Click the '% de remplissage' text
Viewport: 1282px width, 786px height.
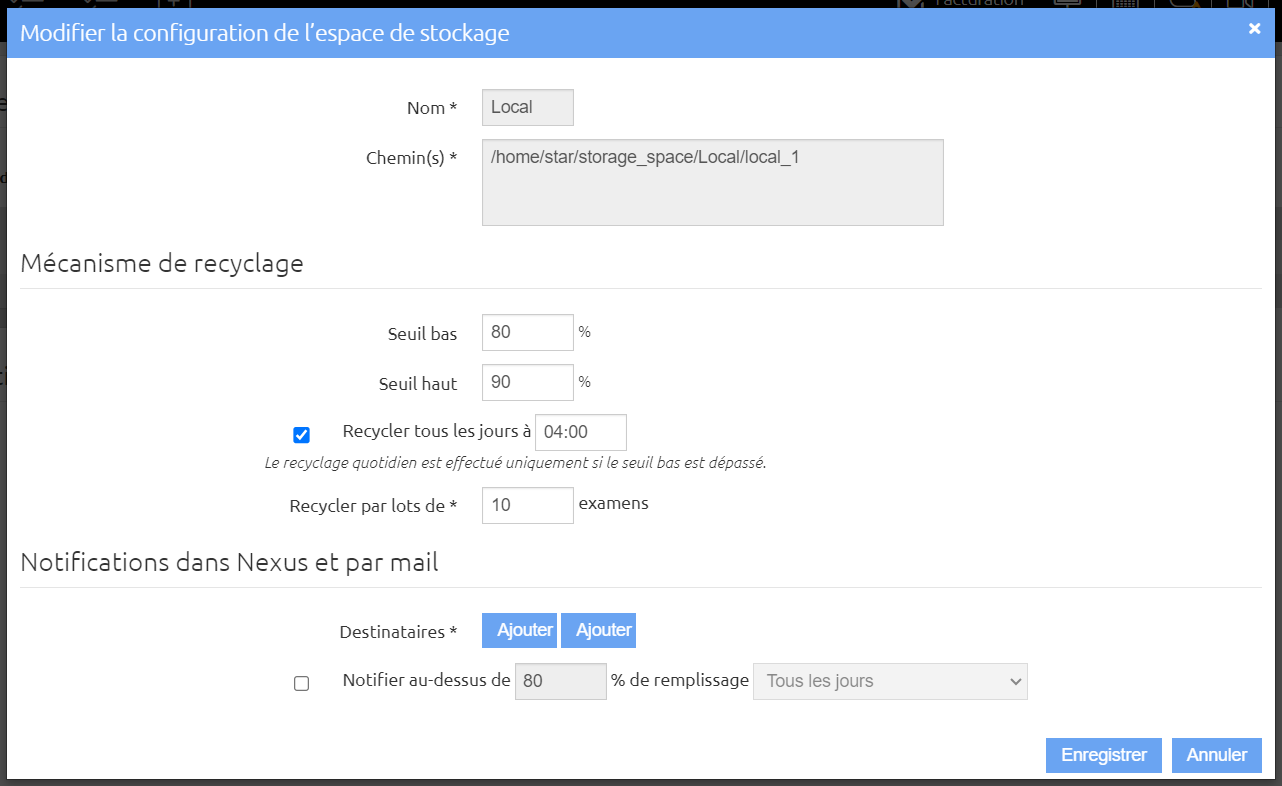[x=680, y=680]
